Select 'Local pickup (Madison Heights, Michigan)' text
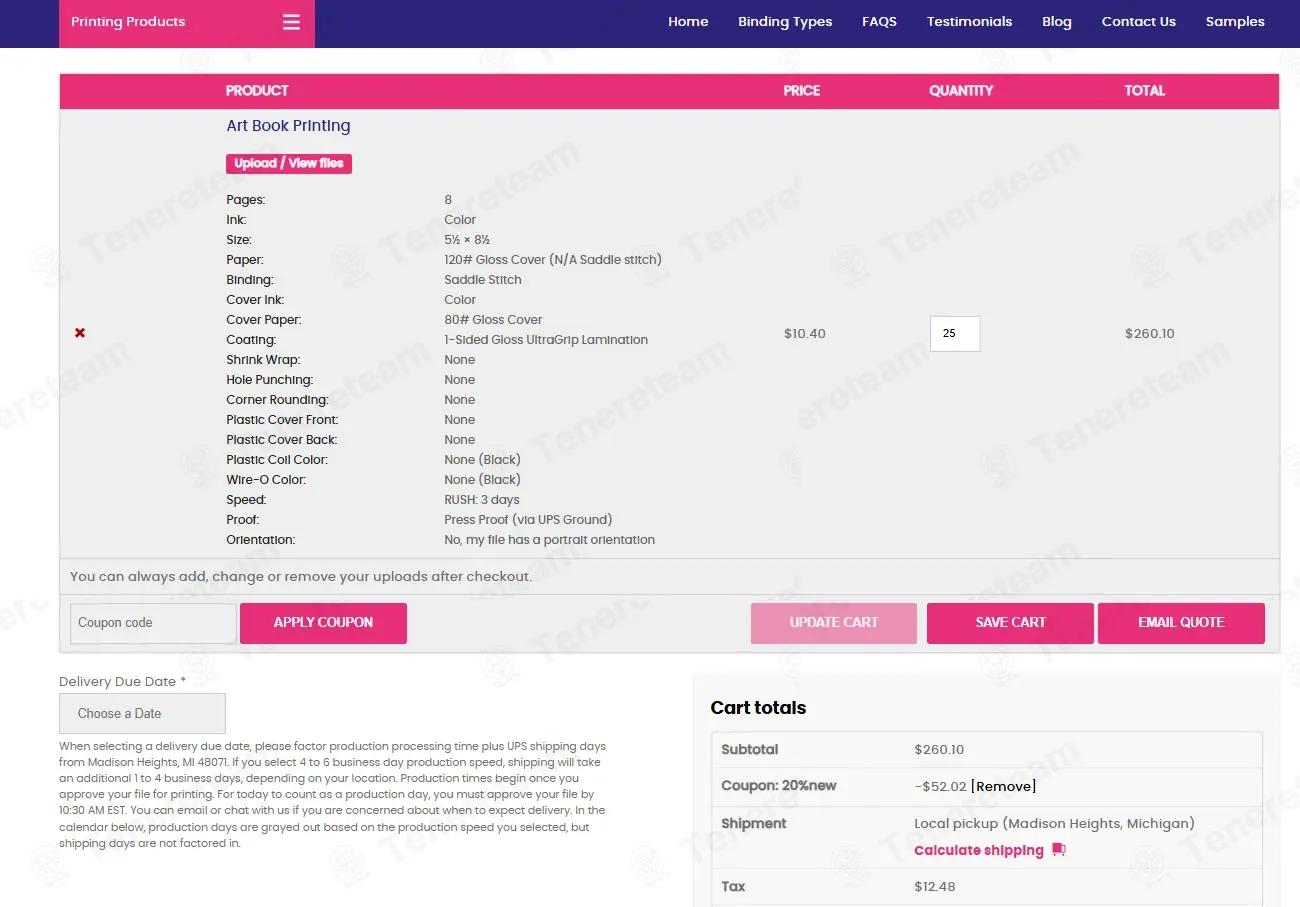1300x907 pixels. 1054,824
